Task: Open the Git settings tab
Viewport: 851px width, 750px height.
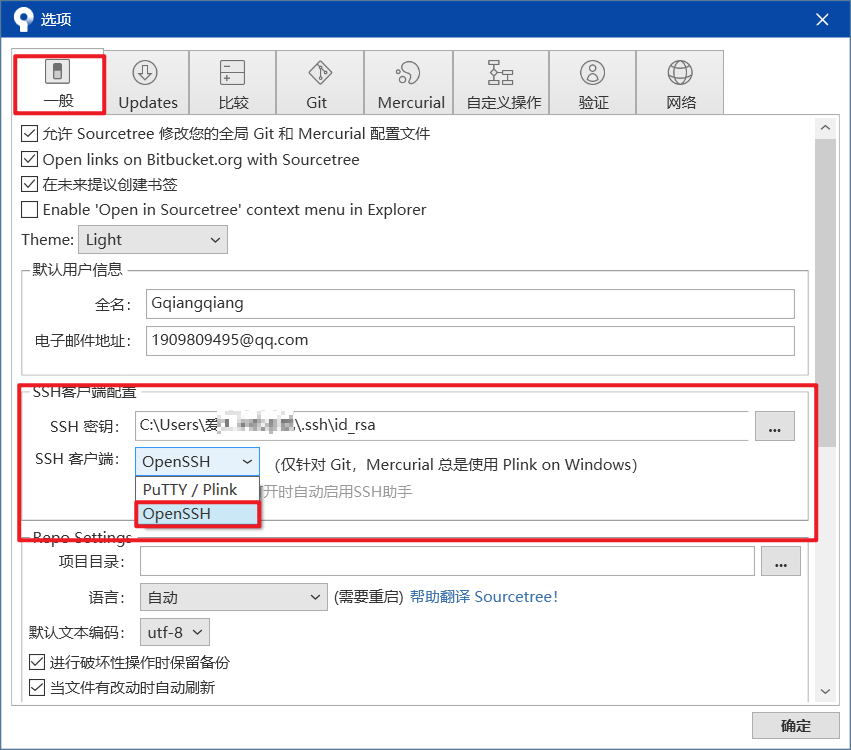Action: click(317, 82)
